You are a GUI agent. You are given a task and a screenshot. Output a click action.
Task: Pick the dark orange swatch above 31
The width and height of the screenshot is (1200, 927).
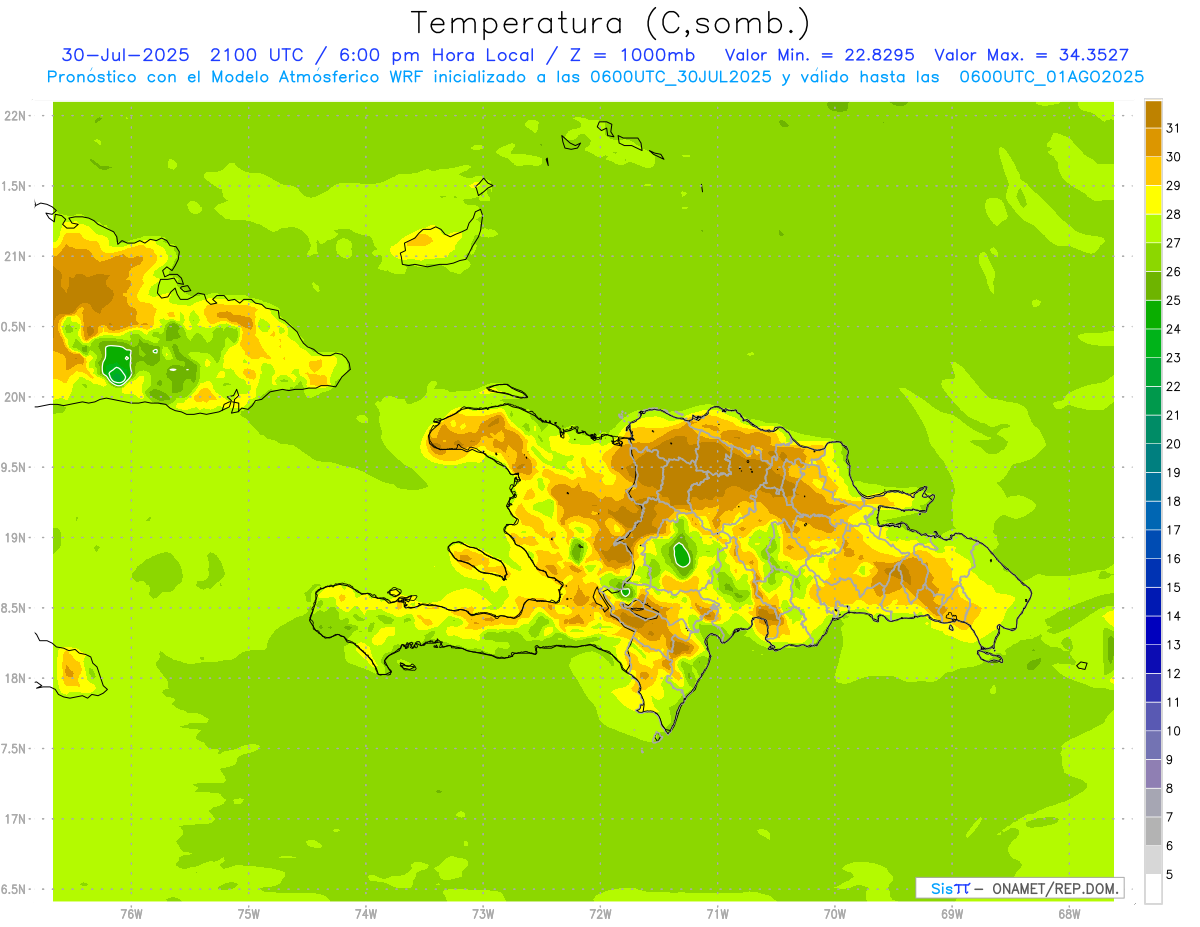tap(1153, 114)
